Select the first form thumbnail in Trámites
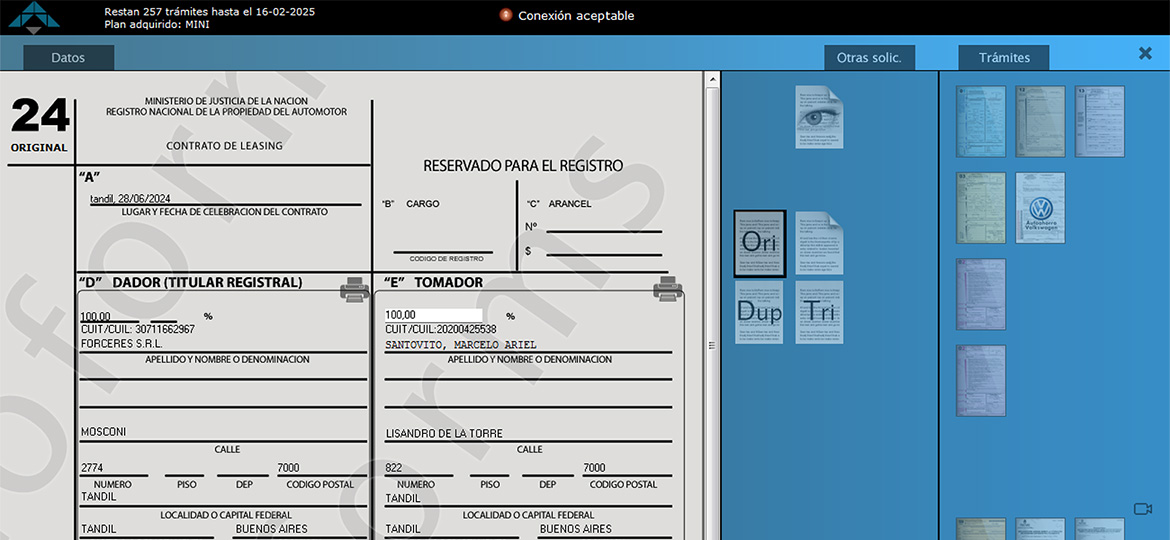1170x540 pixels. 980,121
